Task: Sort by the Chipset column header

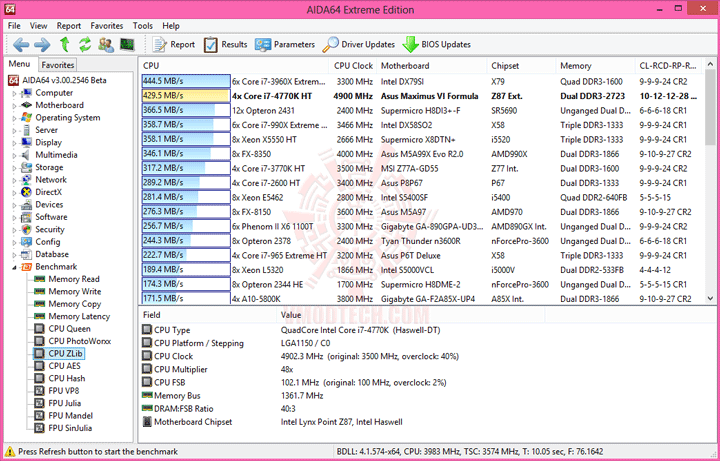Action: coord(521,66)
